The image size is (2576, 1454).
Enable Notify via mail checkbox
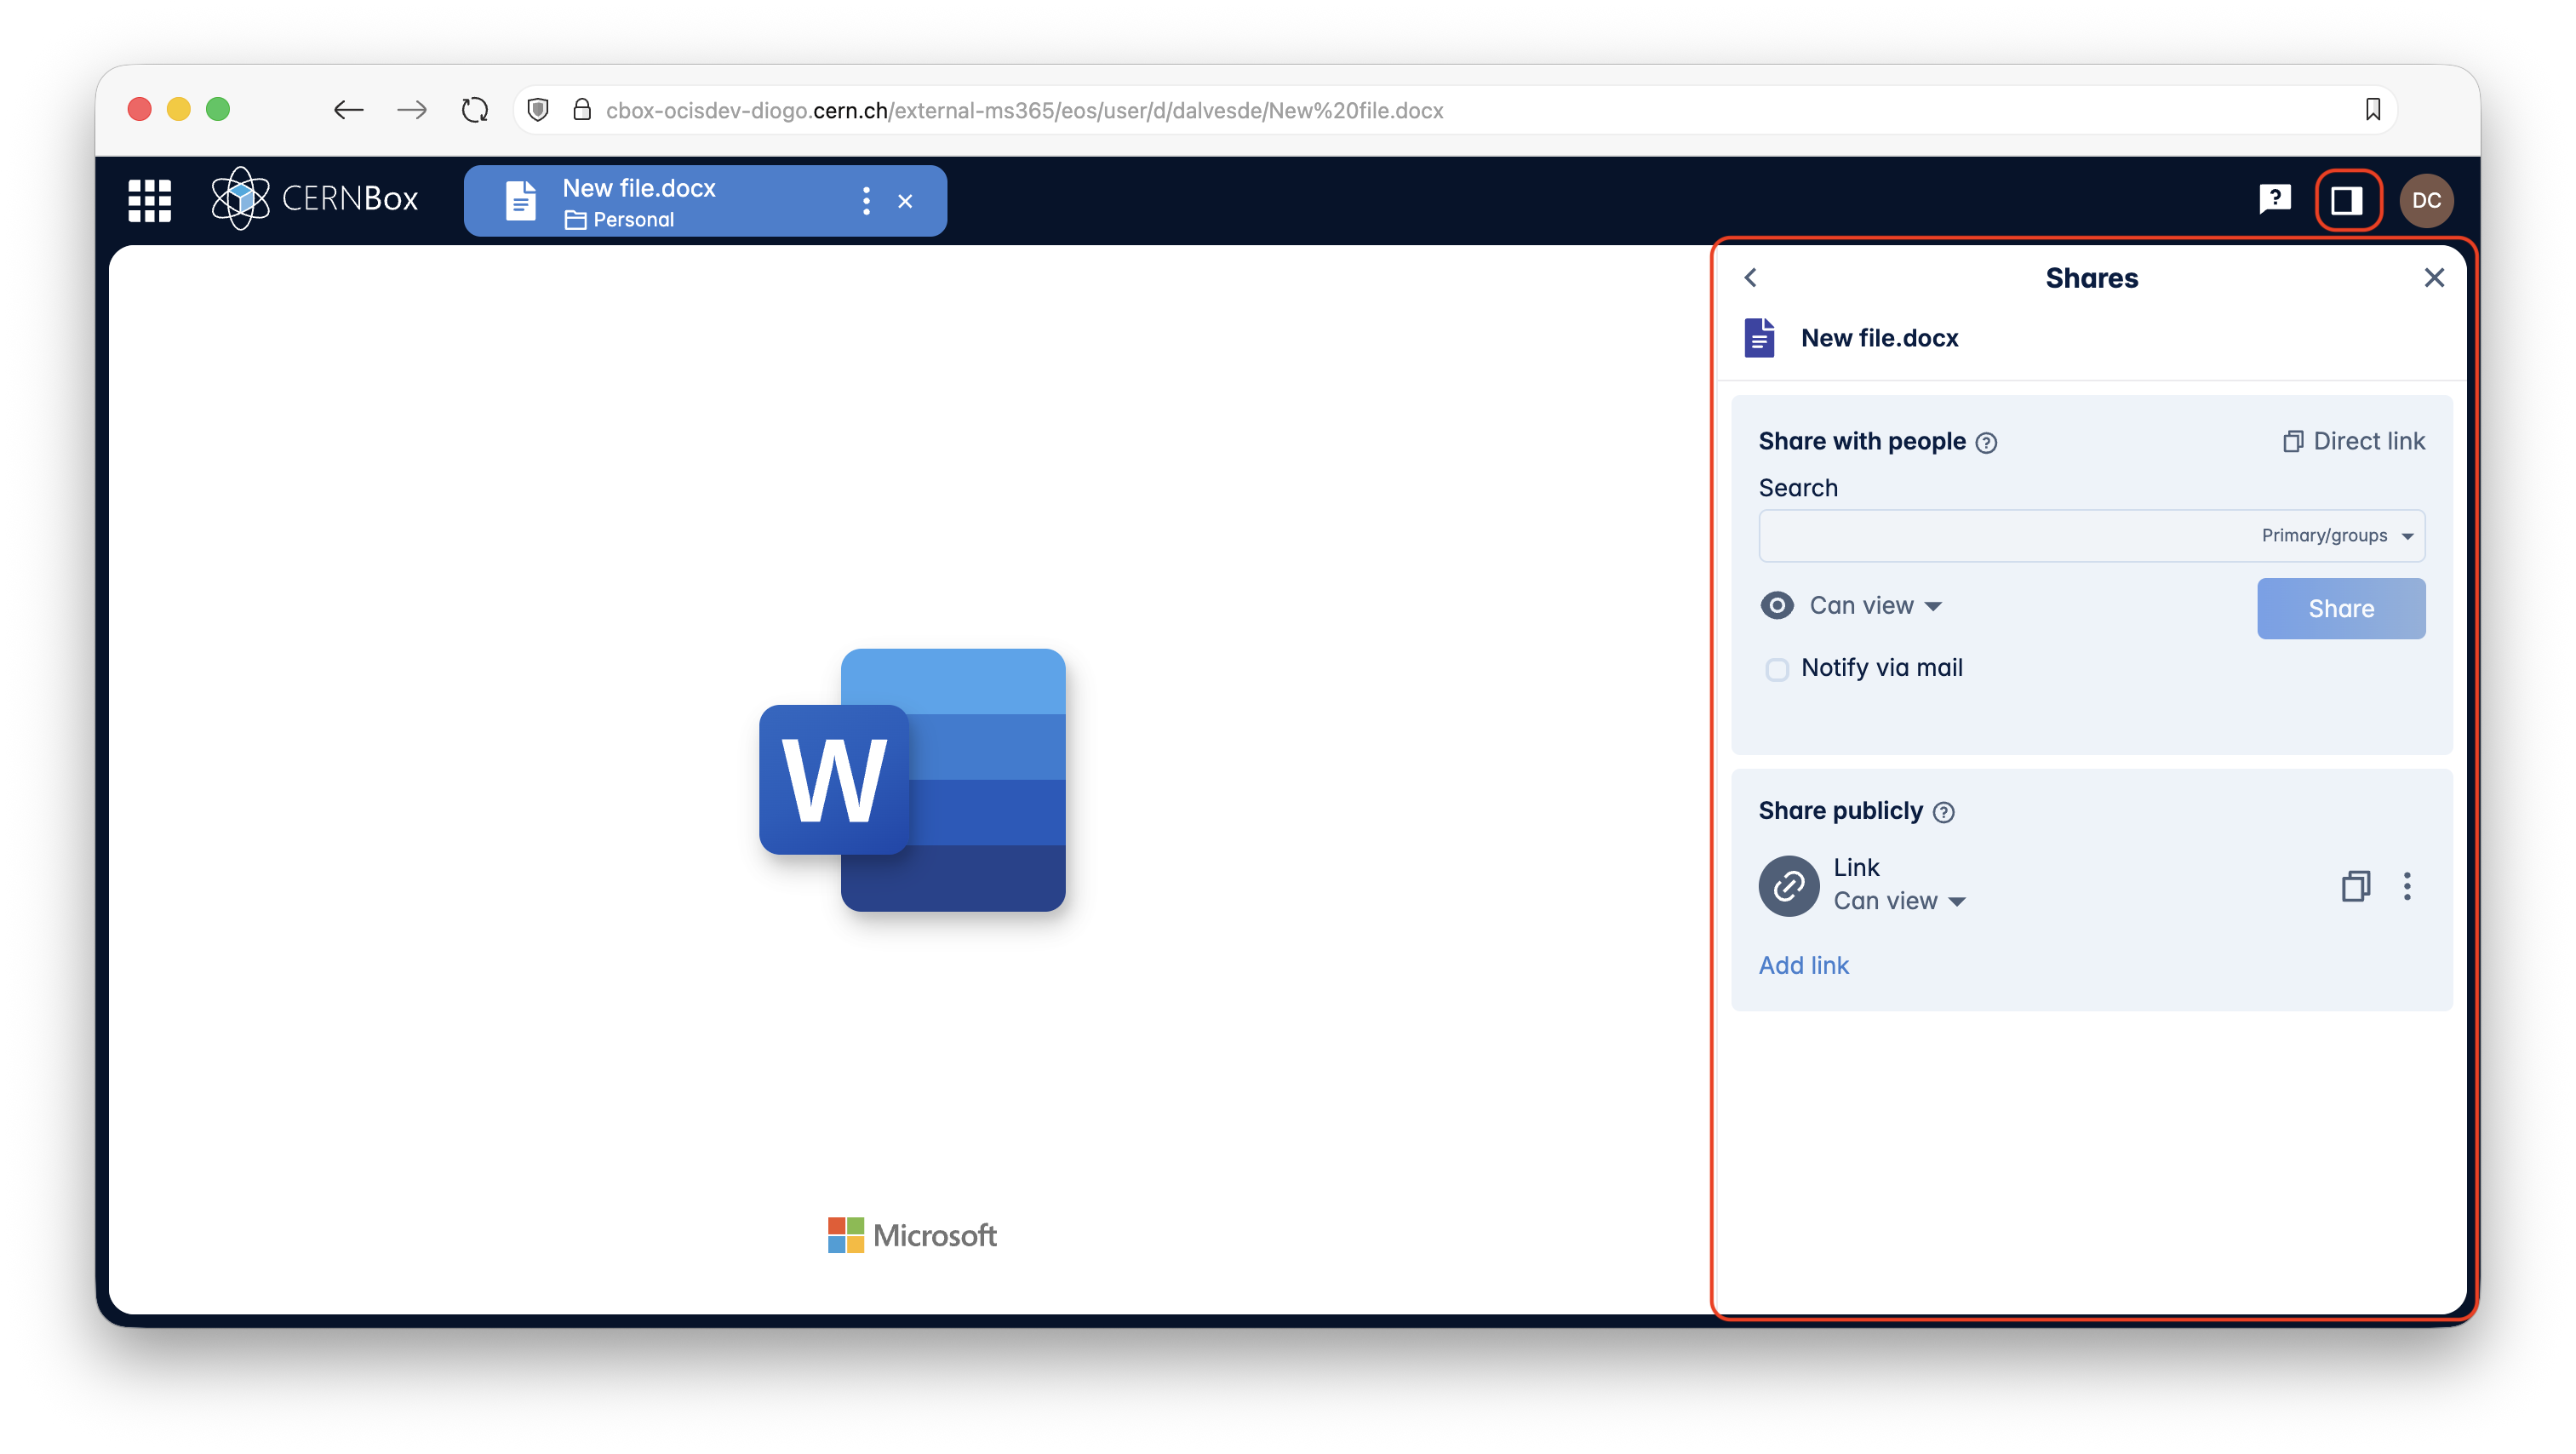pyautogui.click(x=1777, y=669)
